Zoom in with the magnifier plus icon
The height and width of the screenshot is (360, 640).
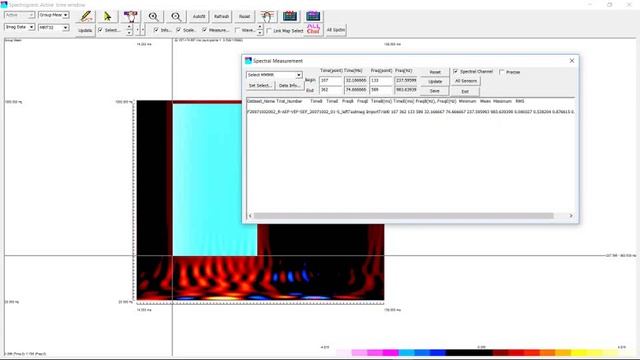(x=153, y=16)
